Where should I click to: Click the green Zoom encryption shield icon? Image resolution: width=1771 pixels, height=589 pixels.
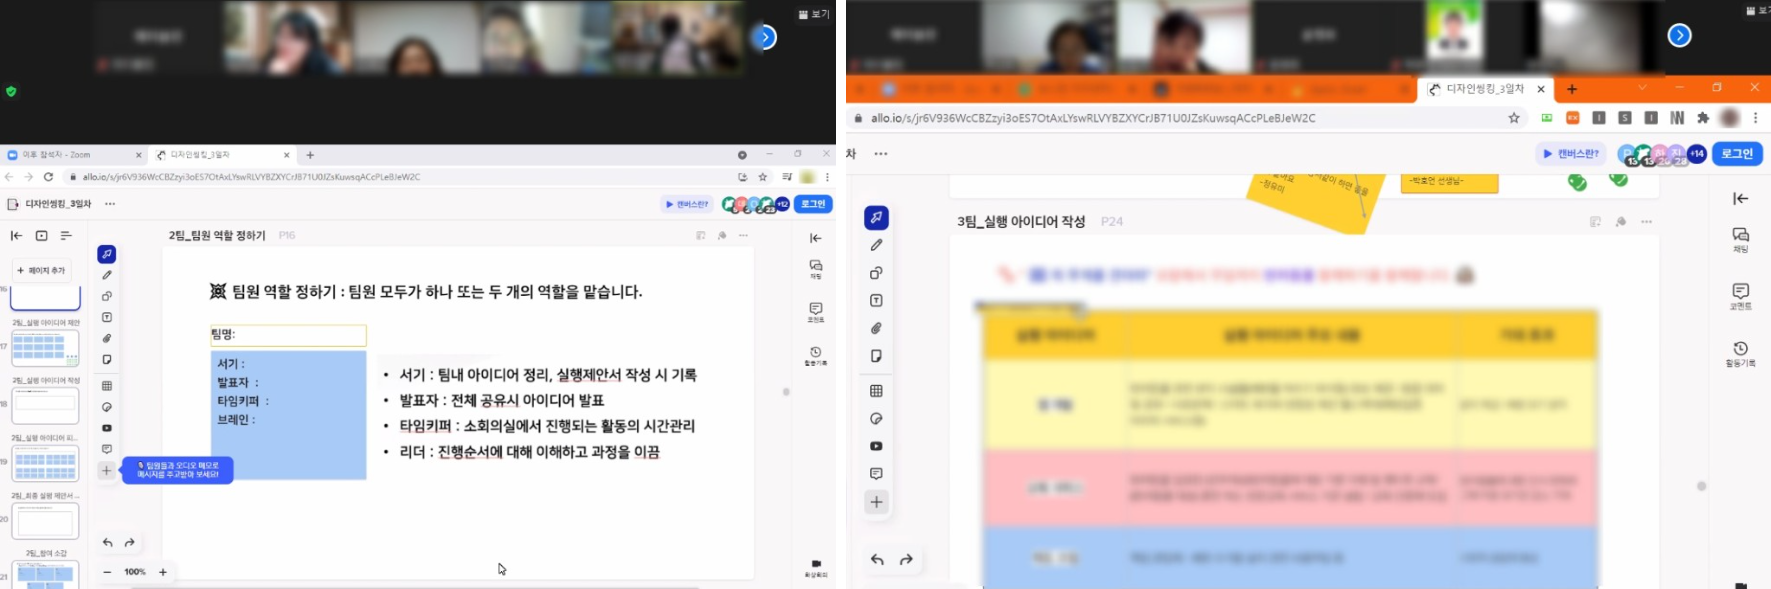(11, 91)
